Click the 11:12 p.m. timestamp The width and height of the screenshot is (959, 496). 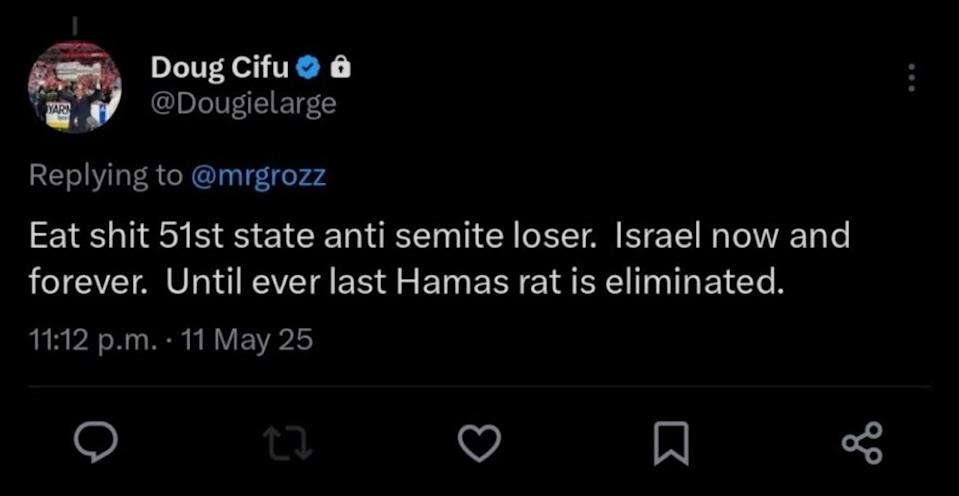point(92,340)
